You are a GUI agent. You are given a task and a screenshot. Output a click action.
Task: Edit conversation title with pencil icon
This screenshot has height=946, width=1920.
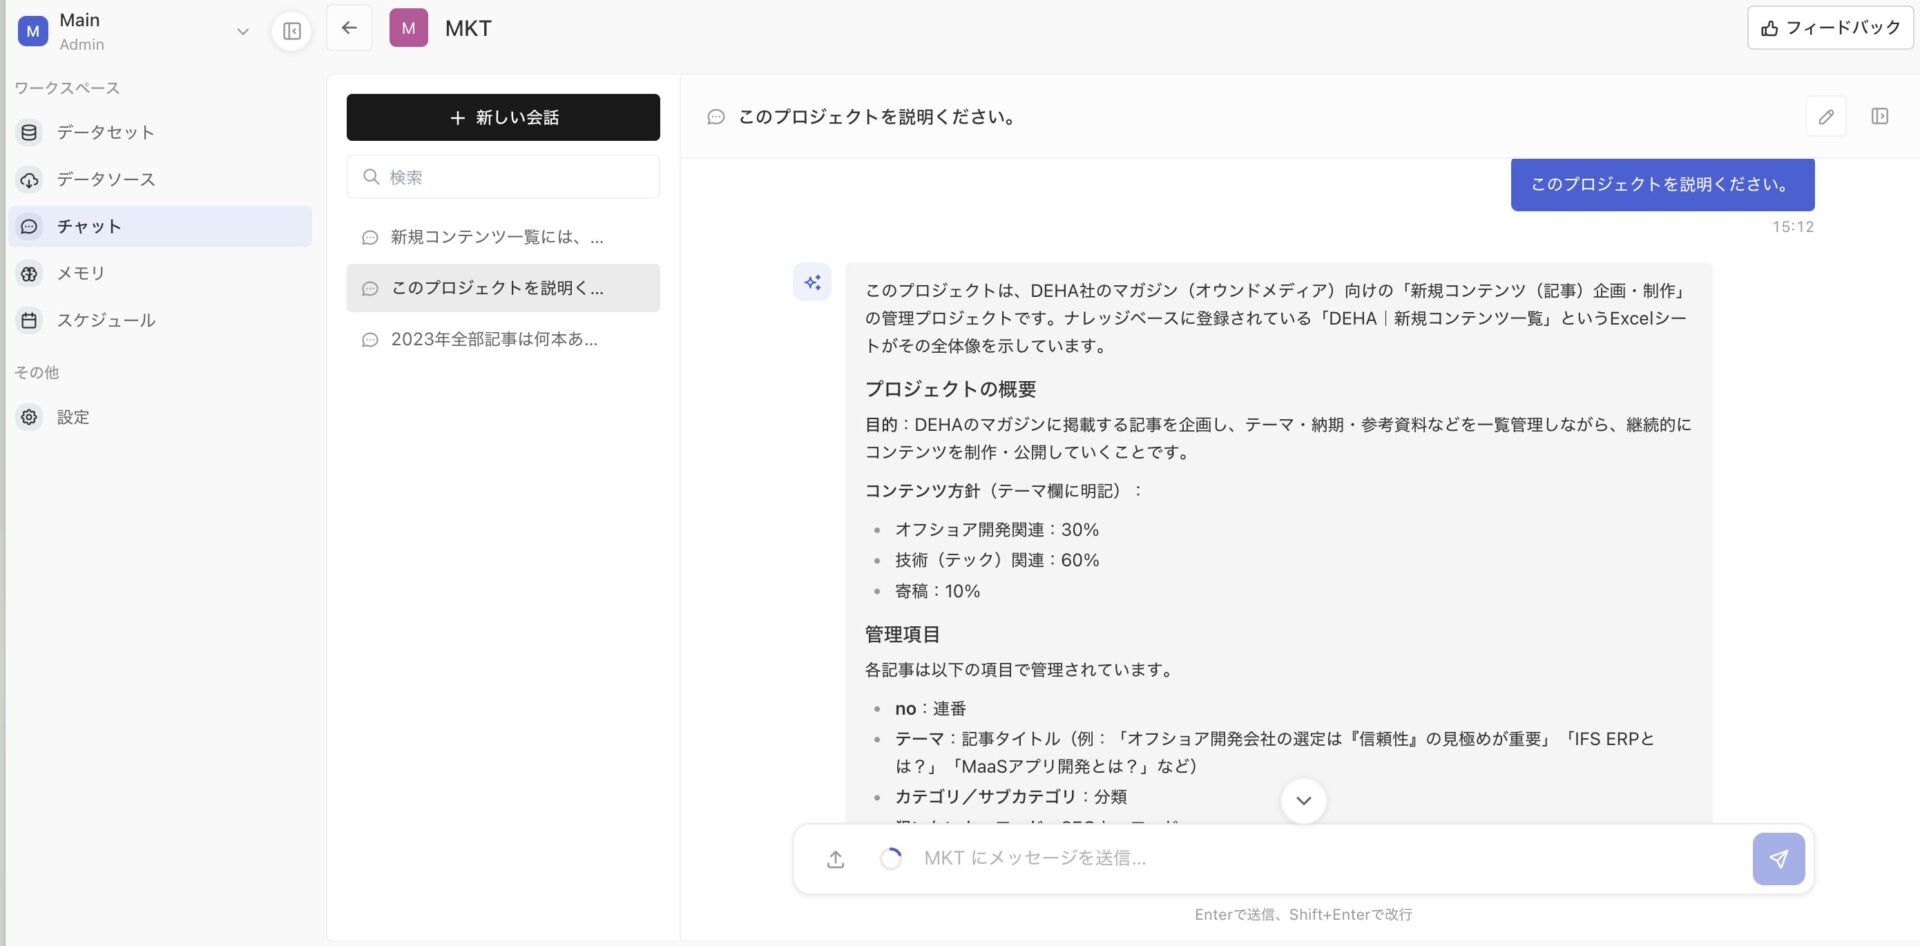tap(1826, 117)
